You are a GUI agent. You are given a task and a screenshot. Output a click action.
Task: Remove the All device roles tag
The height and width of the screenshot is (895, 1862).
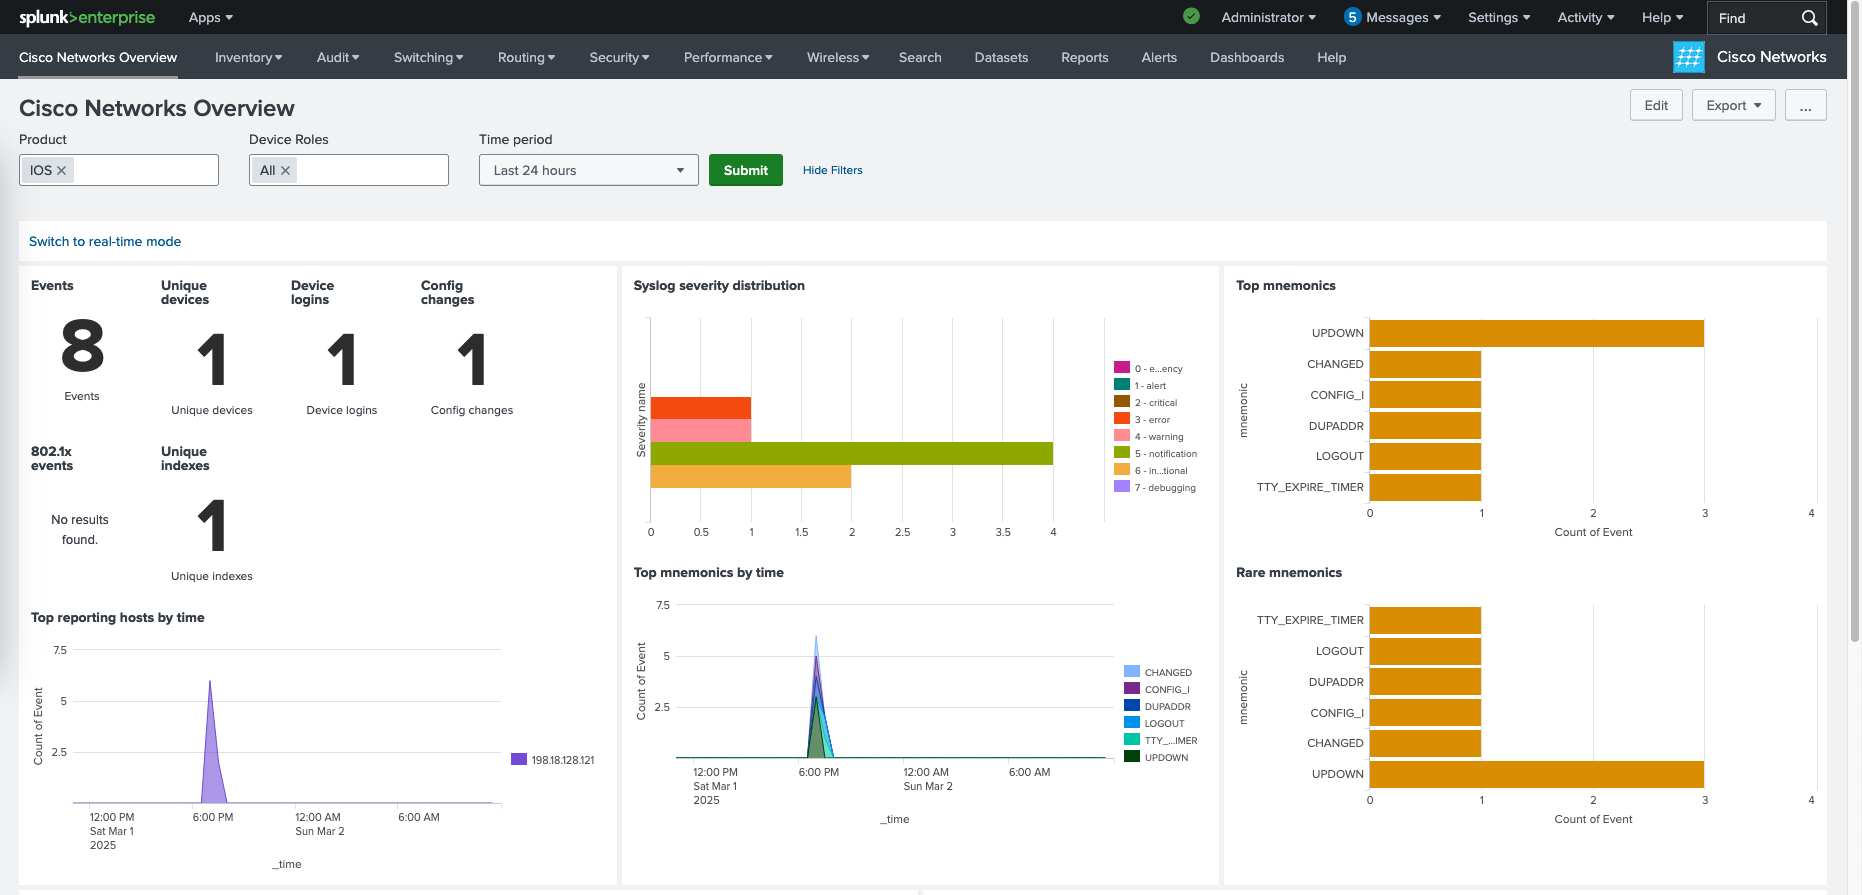pyautogui.click(x=286, y=171)
